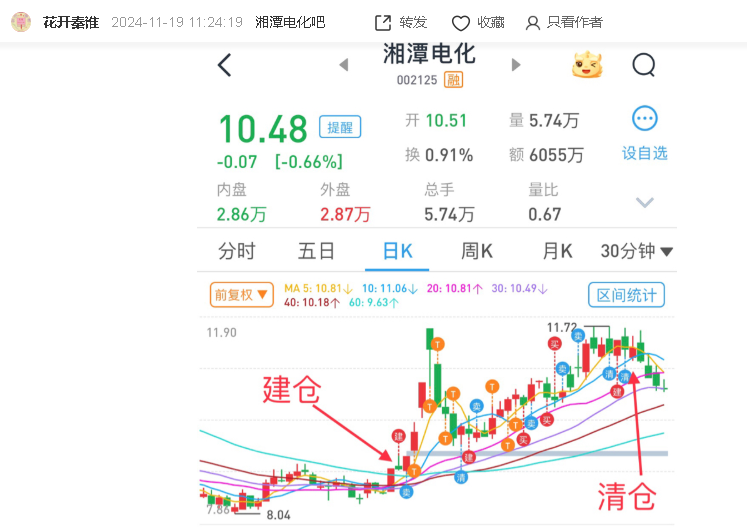Screen dimensions: 747x527
Task: Click the 提醒 alert button
Action: (340, 127)
